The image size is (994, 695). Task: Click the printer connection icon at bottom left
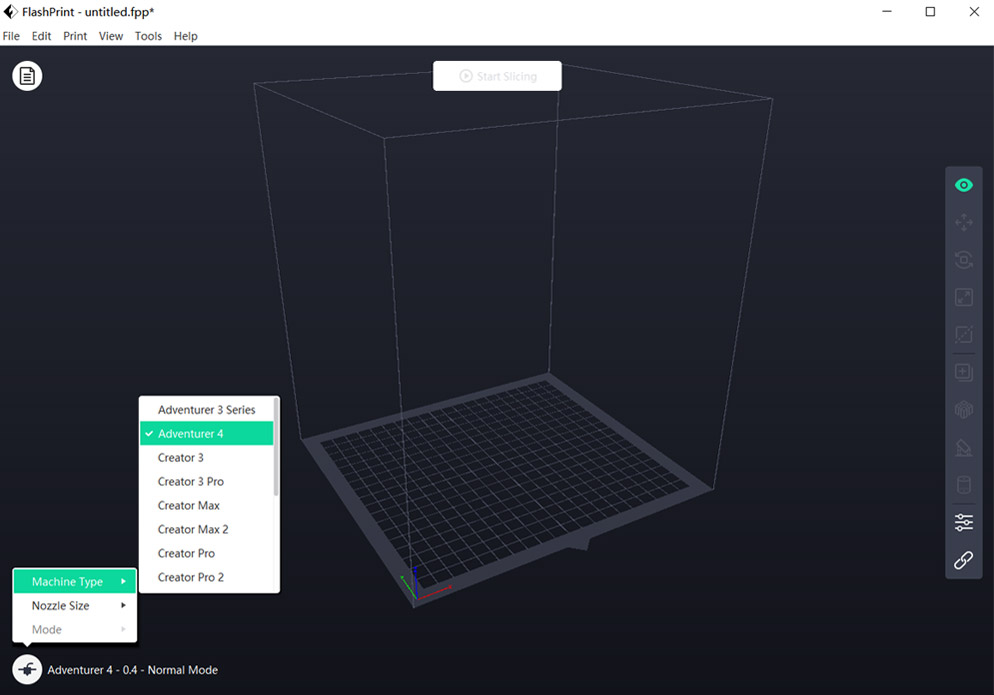pyautogui.click(x=27, y=669)
